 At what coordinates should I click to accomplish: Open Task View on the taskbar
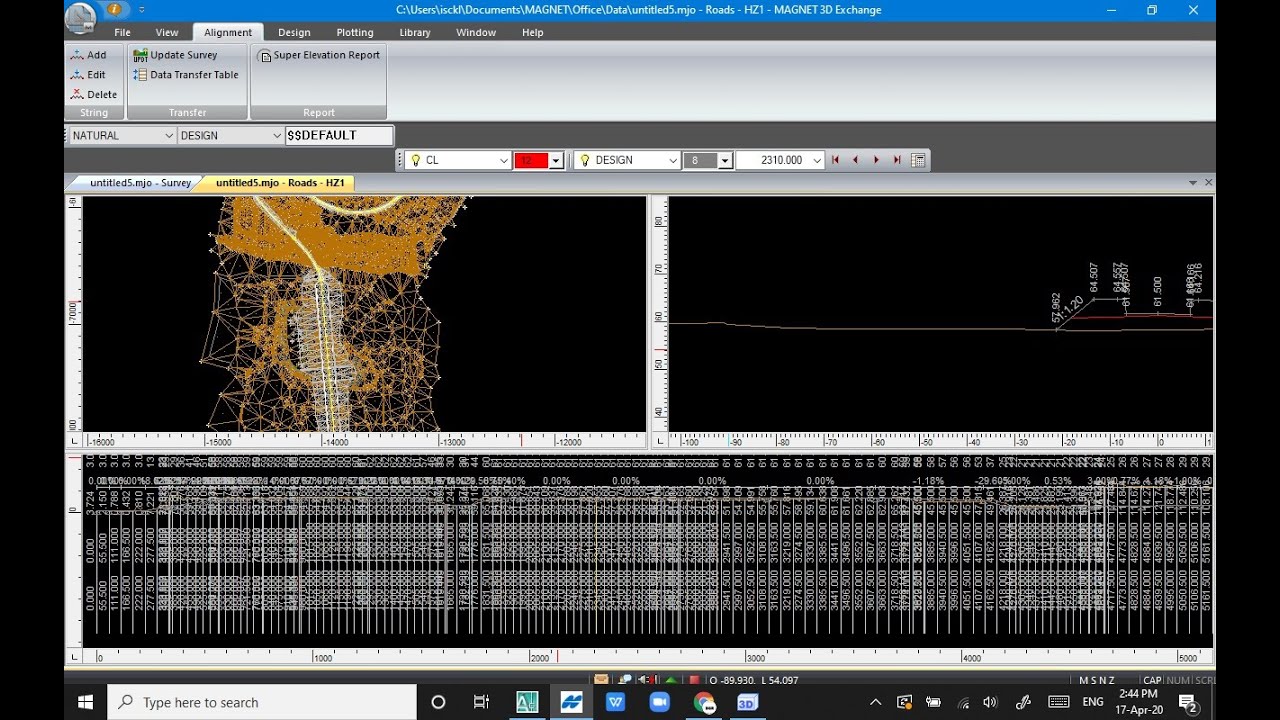(481, 702)
